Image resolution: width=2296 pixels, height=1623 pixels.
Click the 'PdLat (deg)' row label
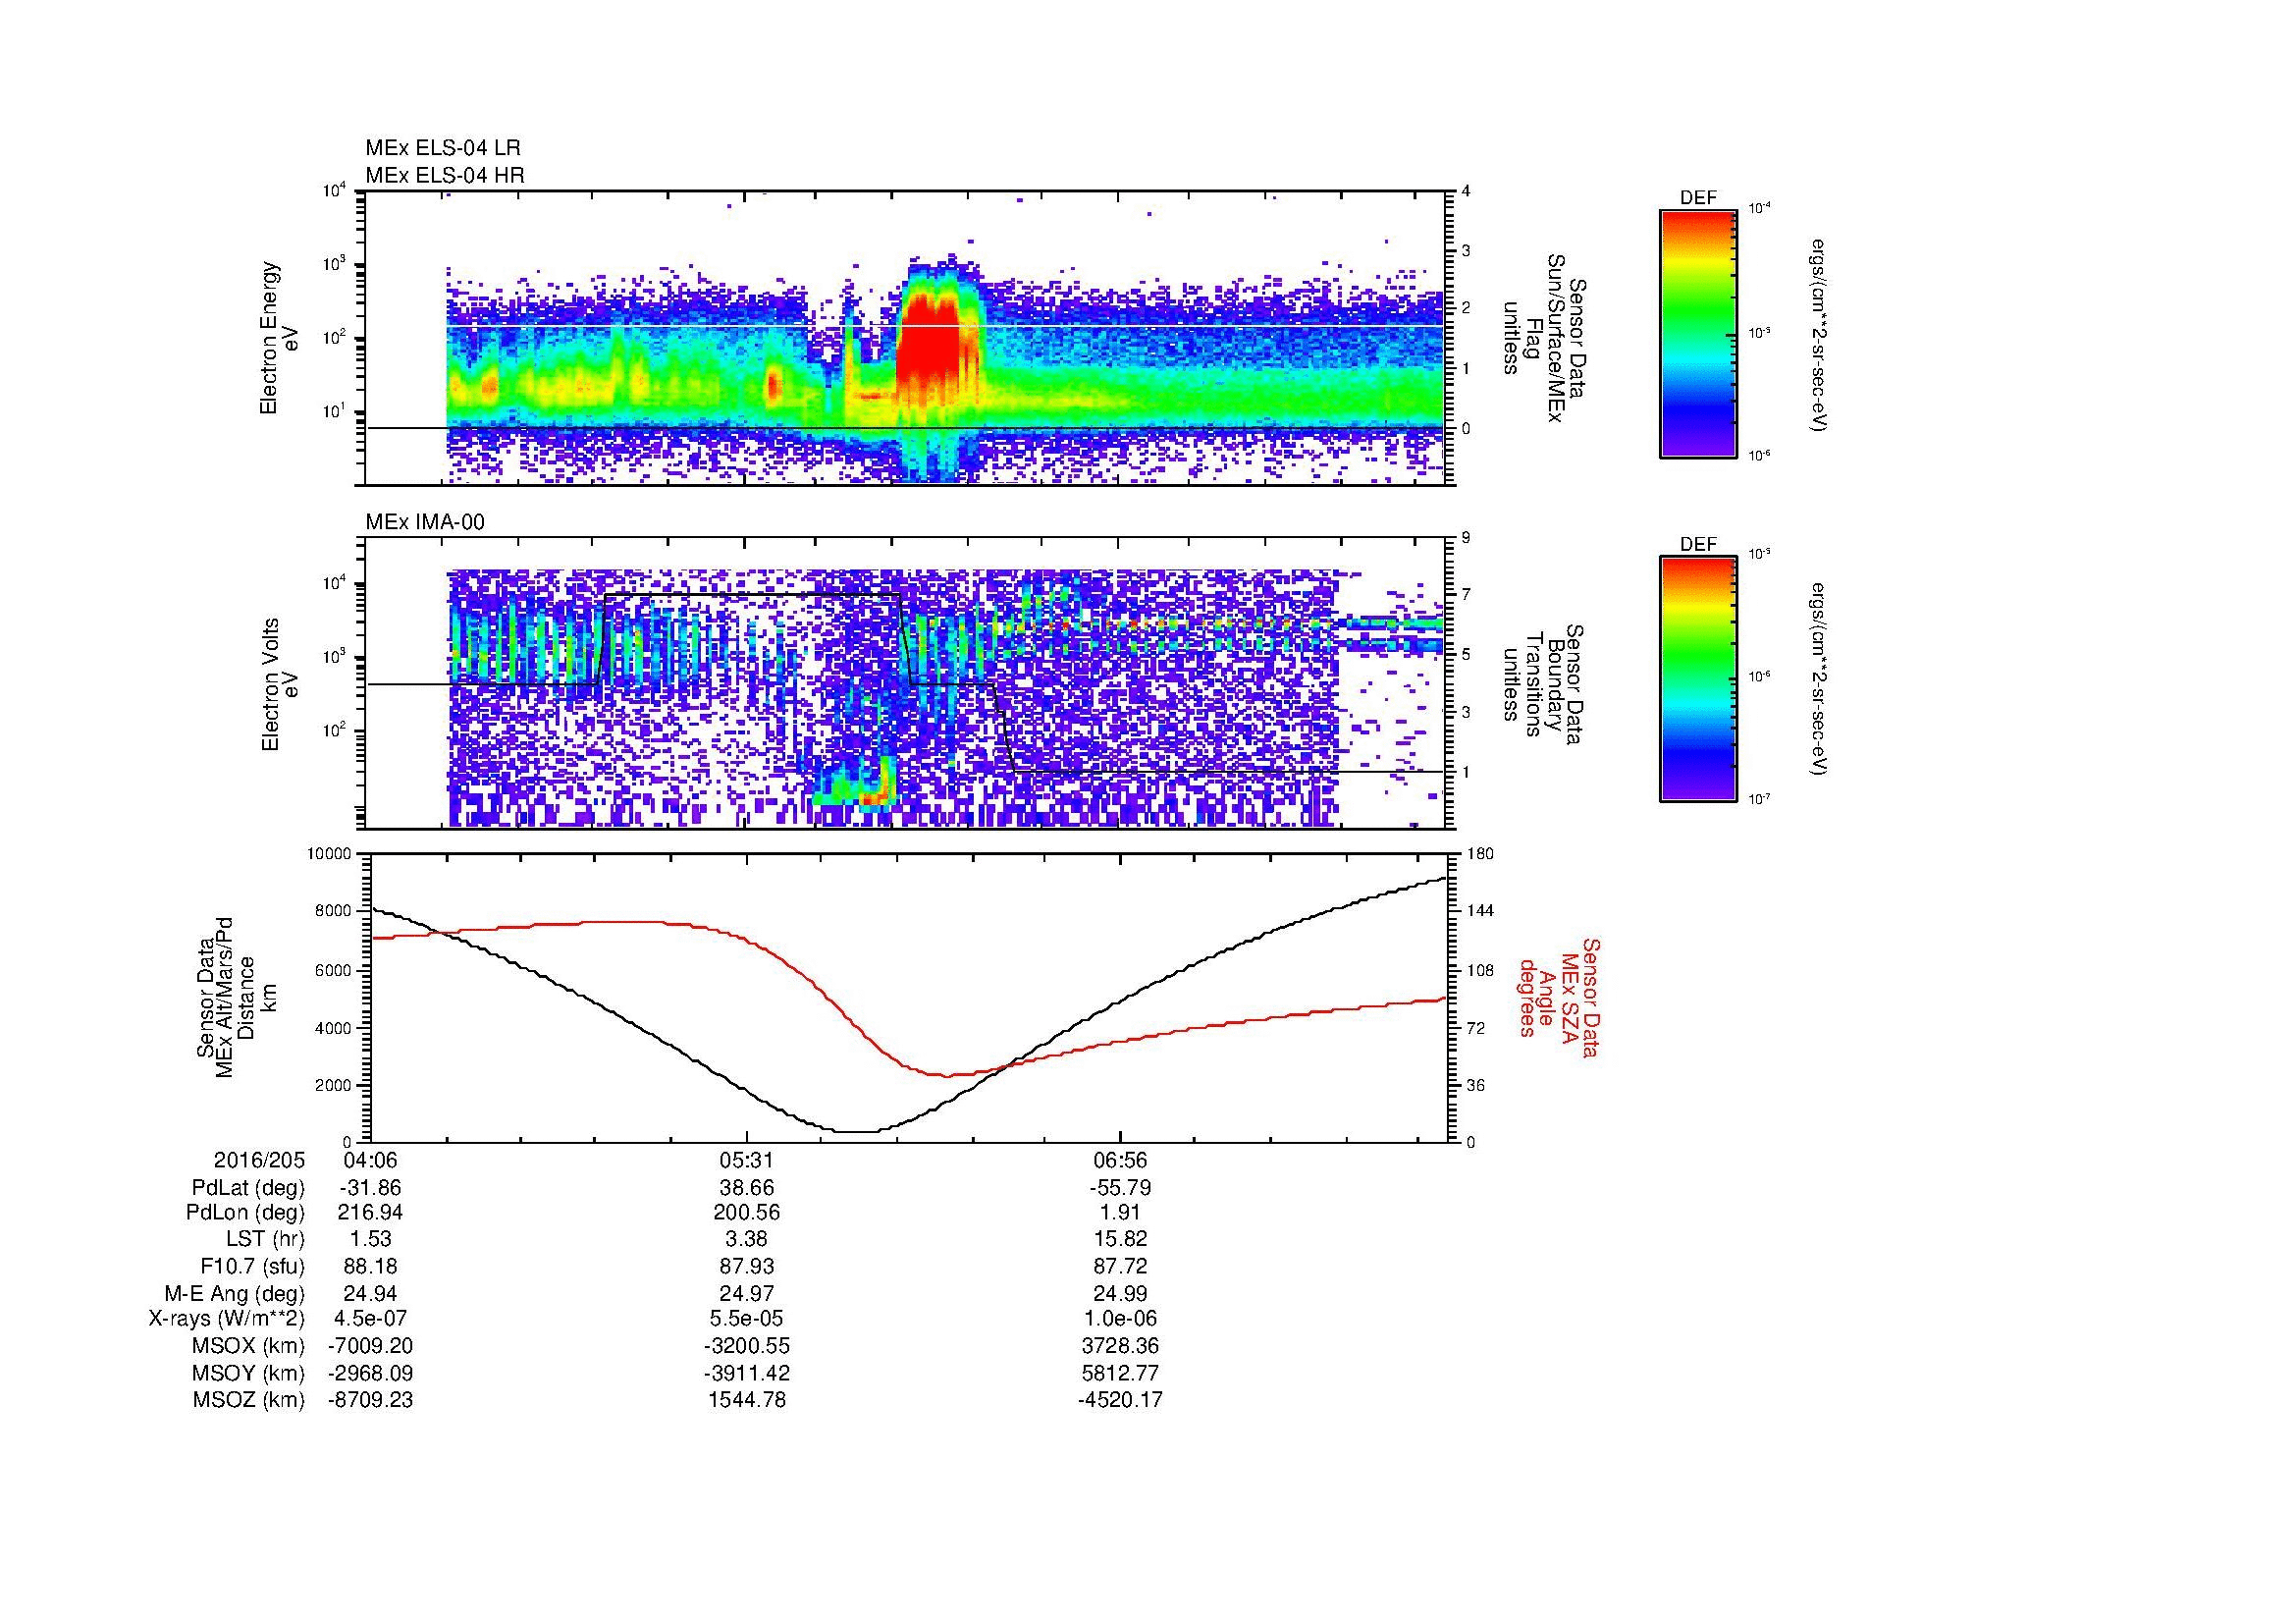(x=247, y=1188)
